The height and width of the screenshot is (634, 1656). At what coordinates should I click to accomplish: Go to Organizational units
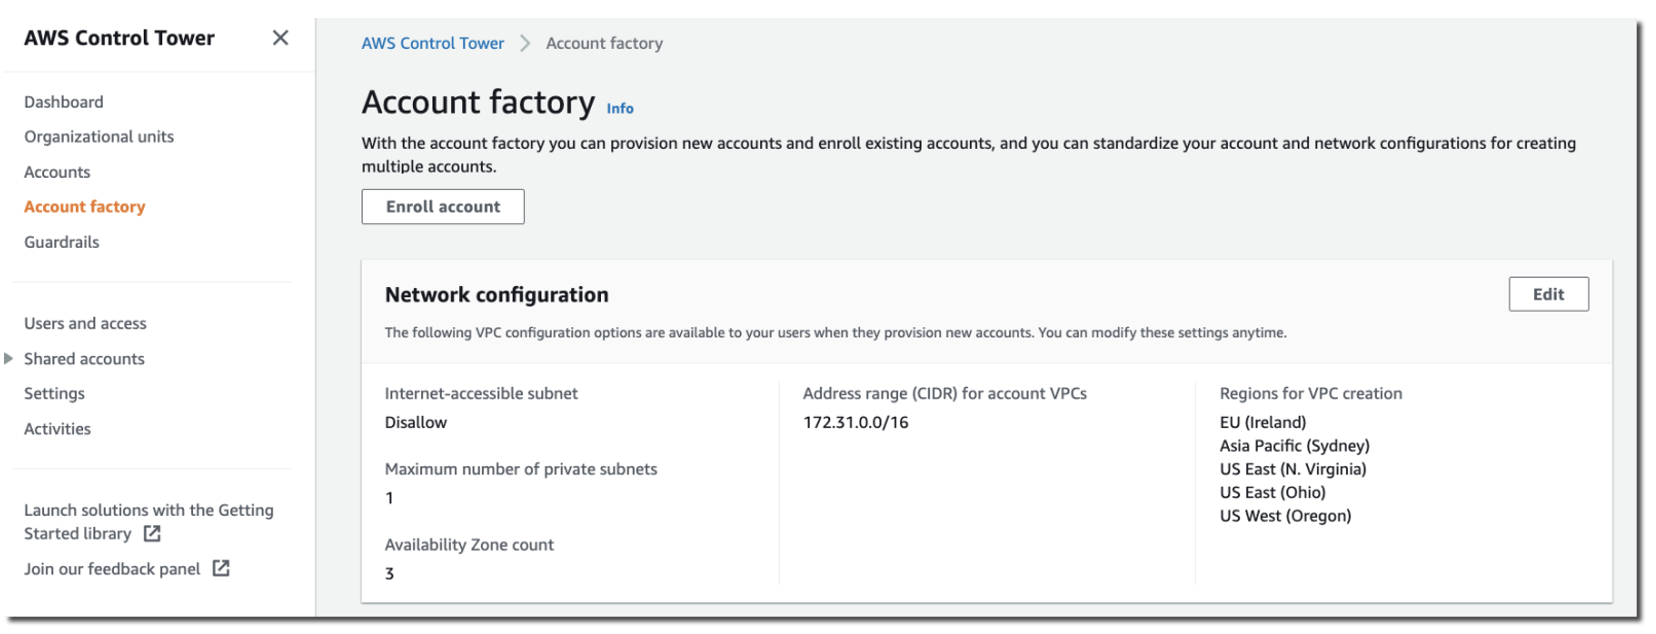pyautogui.click(x=99, y=137)
